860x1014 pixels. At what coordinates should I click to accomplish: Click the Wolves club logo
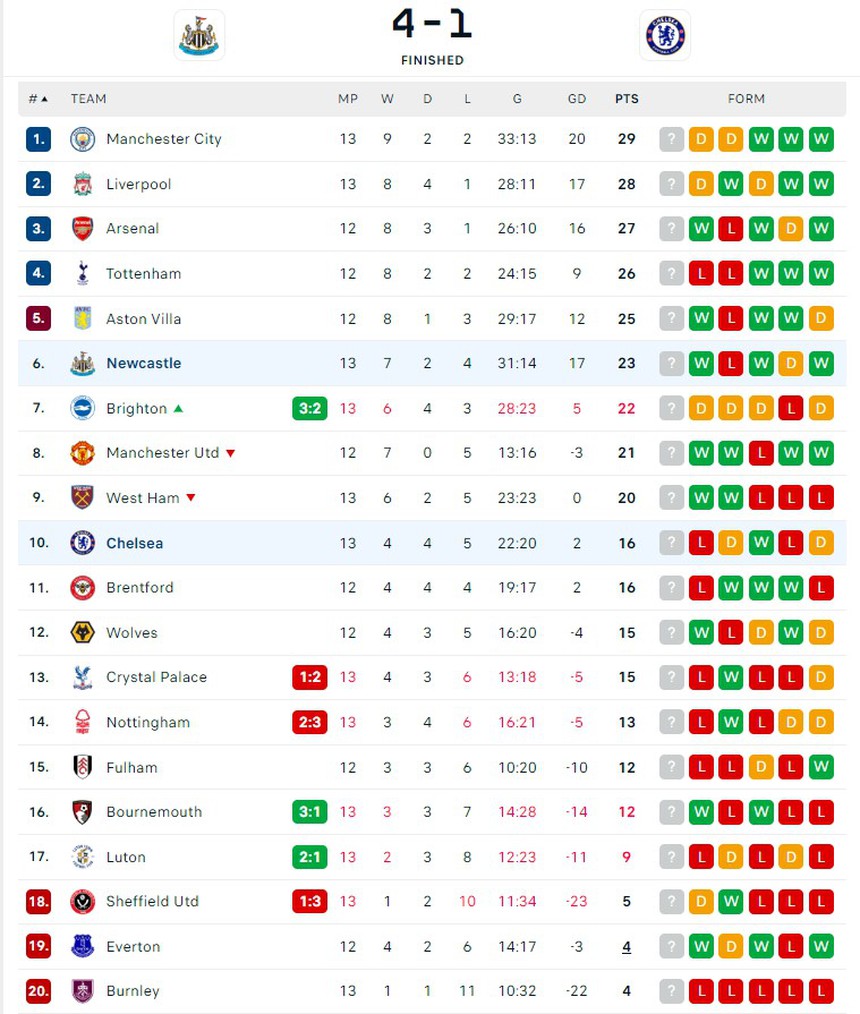(x=82, y=632)
